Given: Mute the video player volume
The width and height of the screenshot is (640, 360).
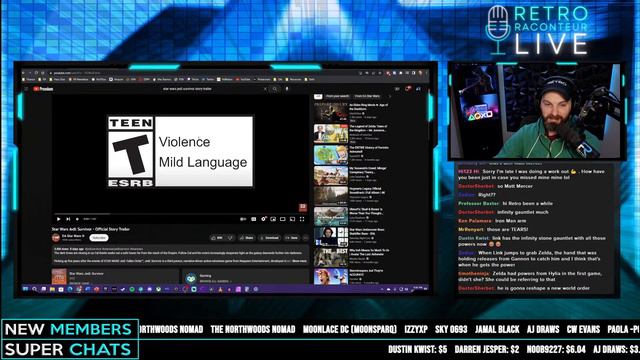Looking at the screenshot, I should coord(77,219).
